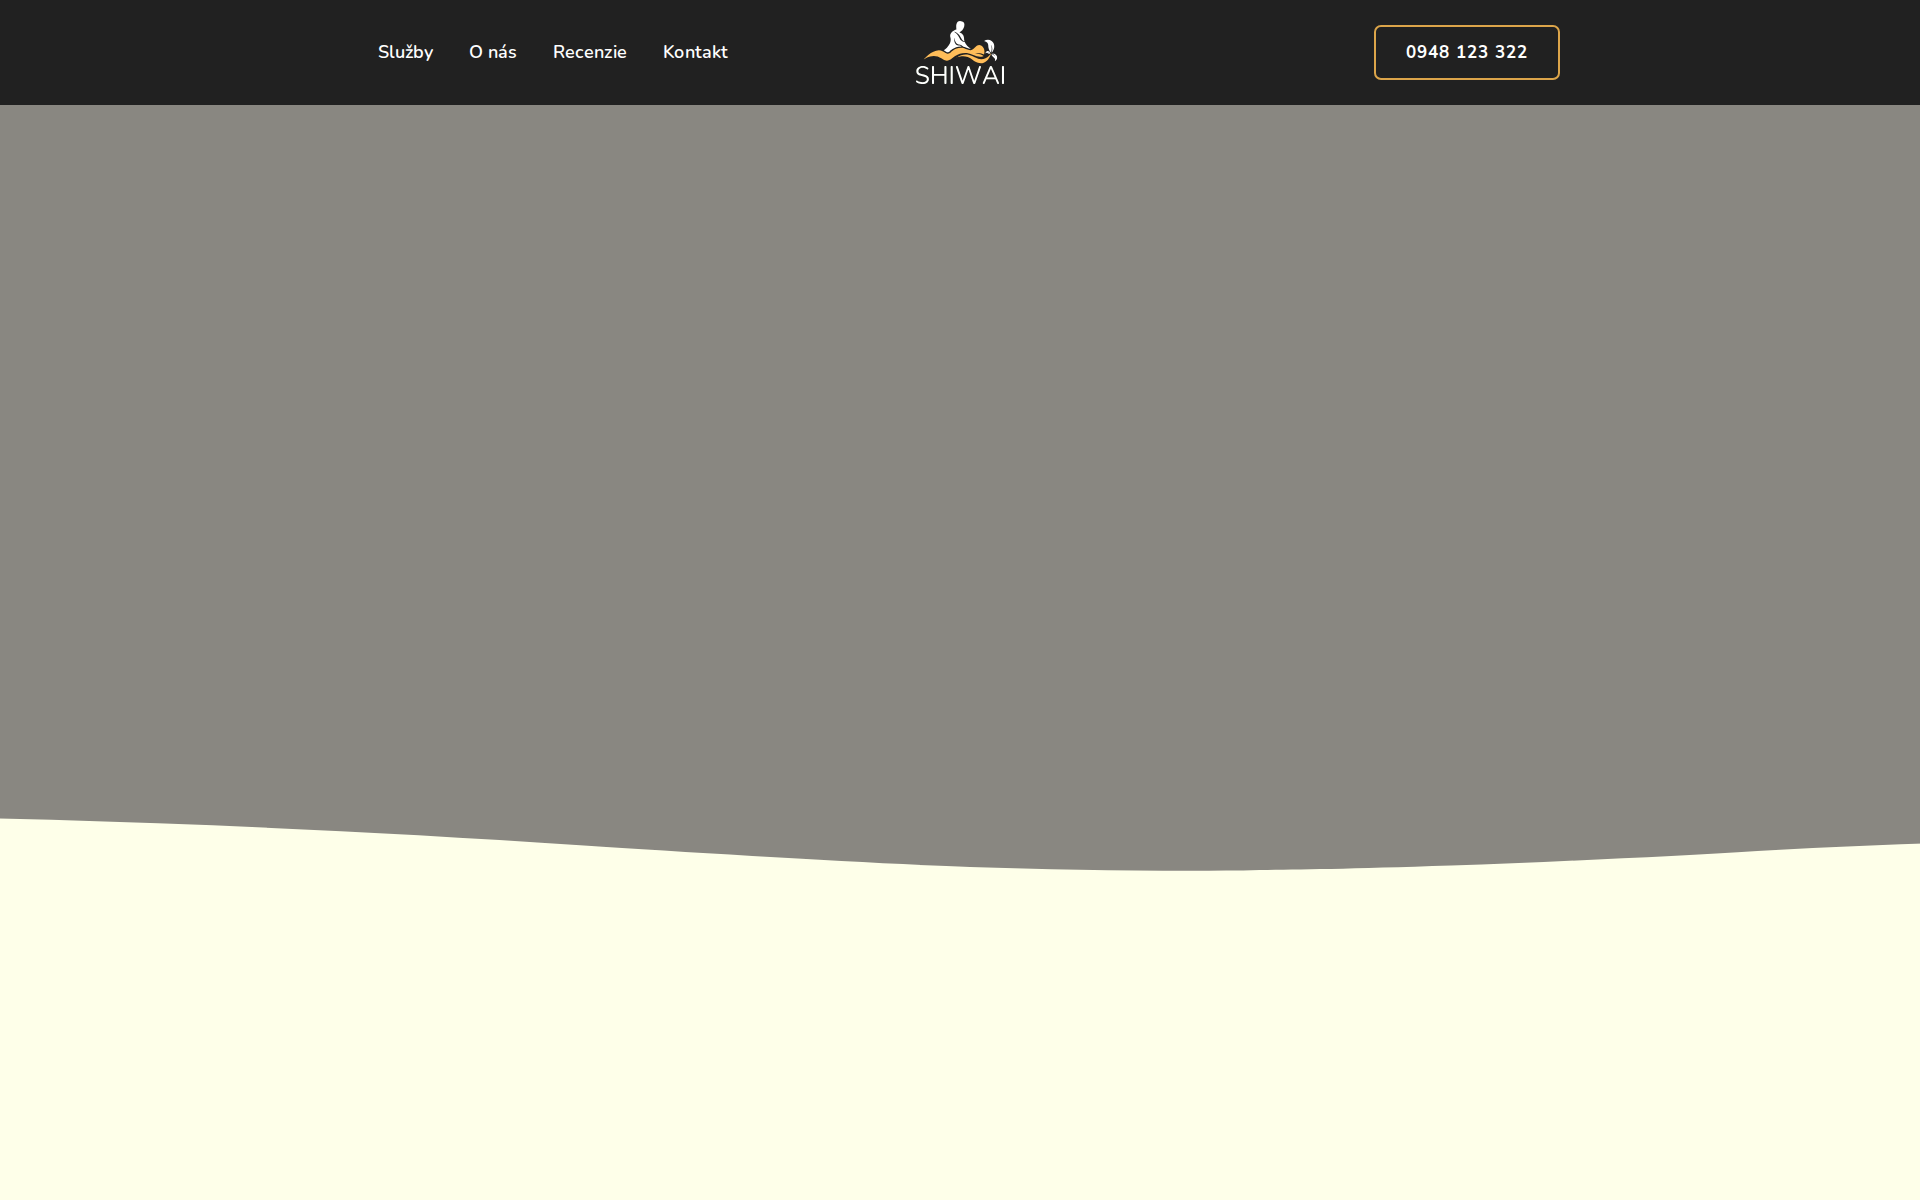The image size is (1920, 1200).
Task: Click the wavy divider edge at center
Action: click(960, 866)
